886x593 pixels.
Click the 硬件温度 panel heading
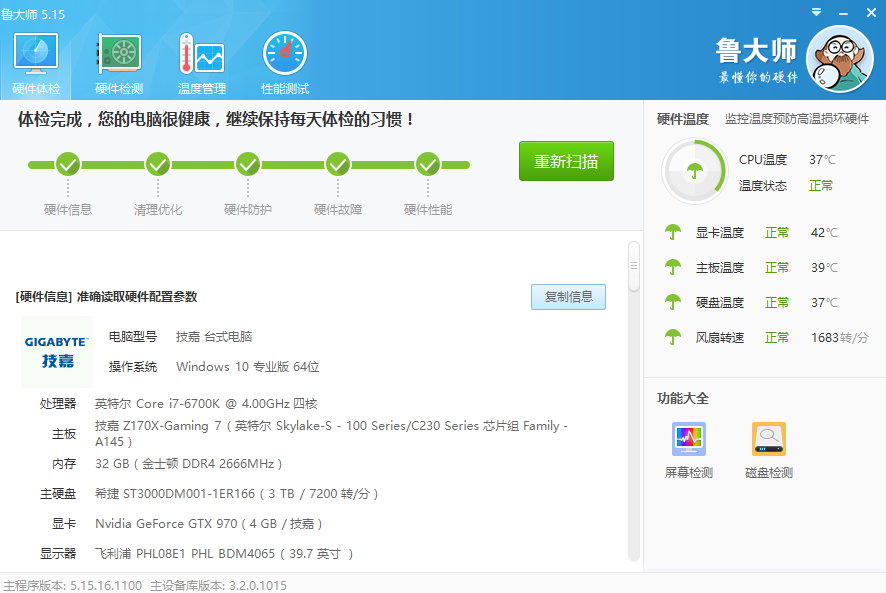683,119
